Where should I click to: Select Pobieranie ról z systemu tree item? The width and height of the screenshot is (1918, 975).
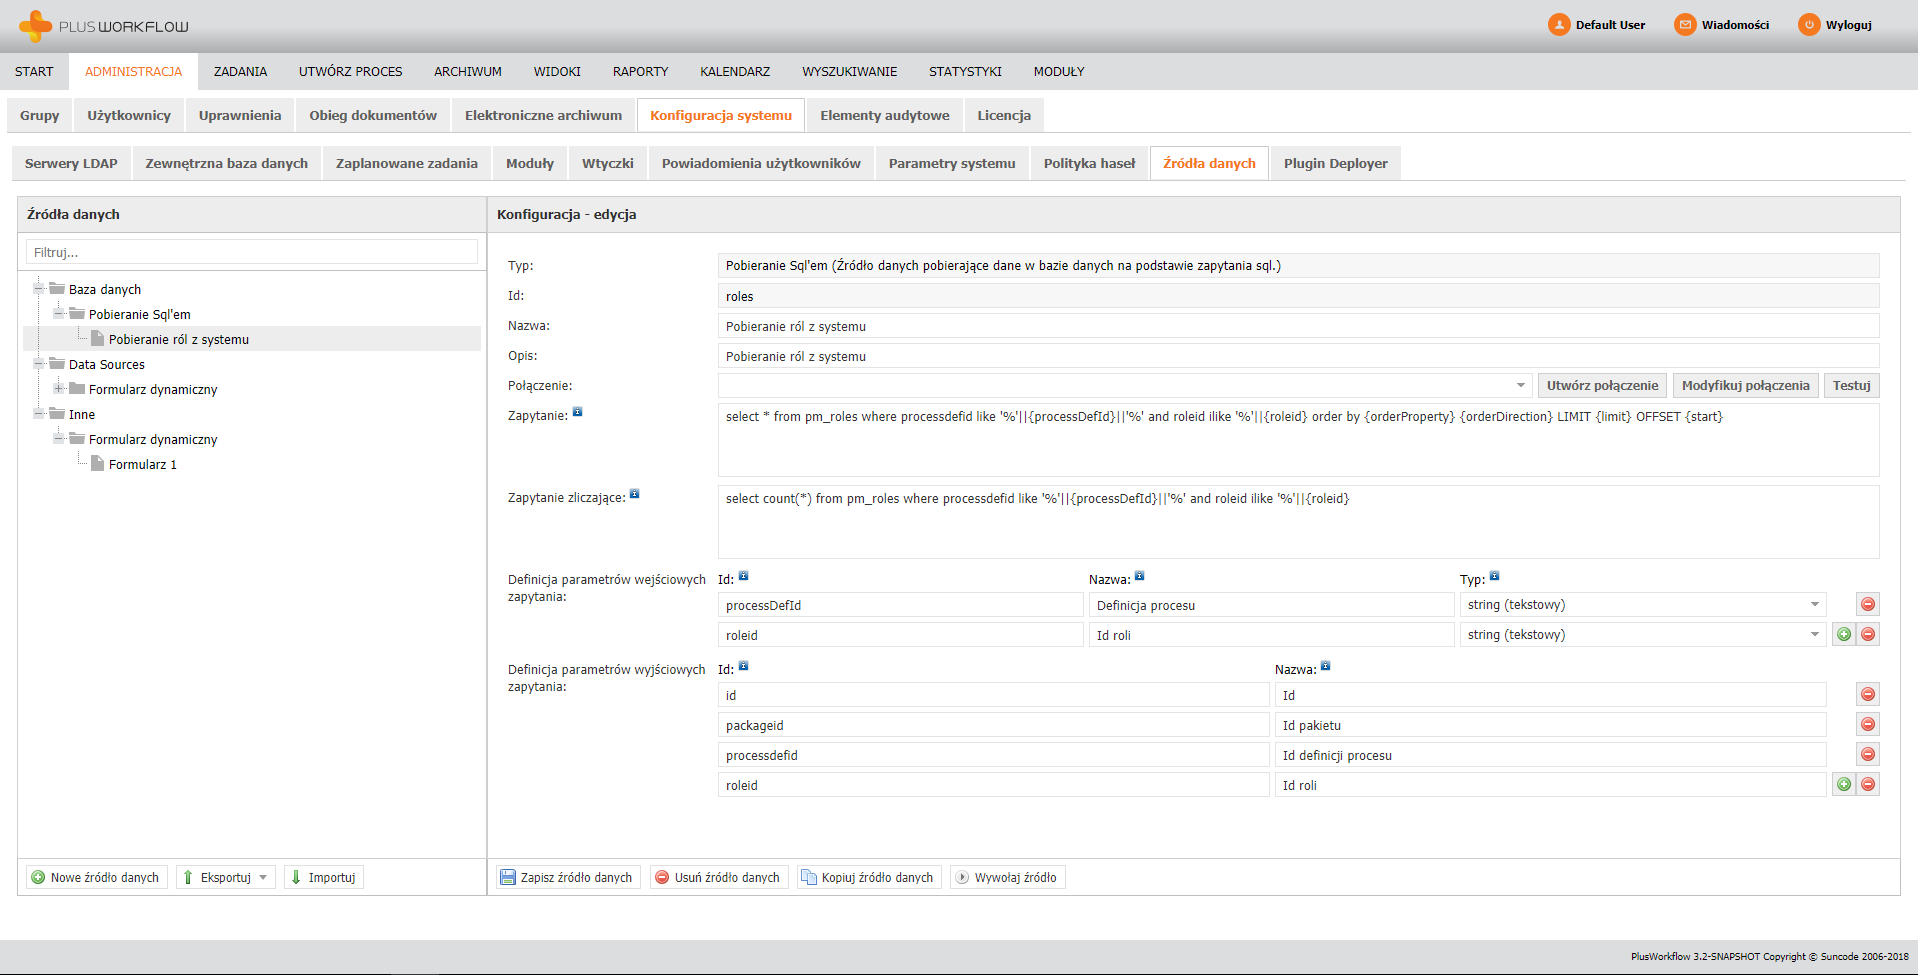[178, 340]
